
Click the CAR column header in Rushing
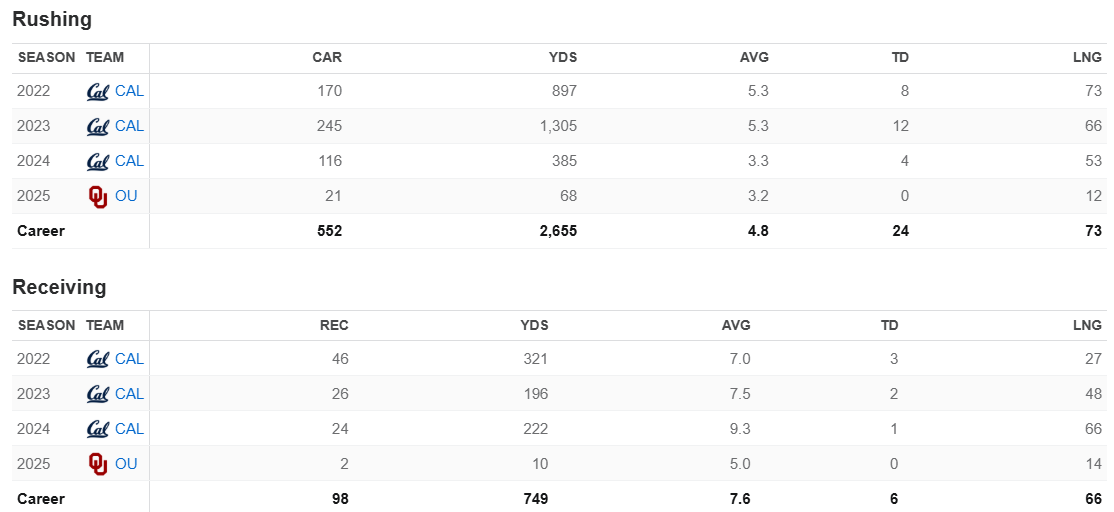pos(327,57)
